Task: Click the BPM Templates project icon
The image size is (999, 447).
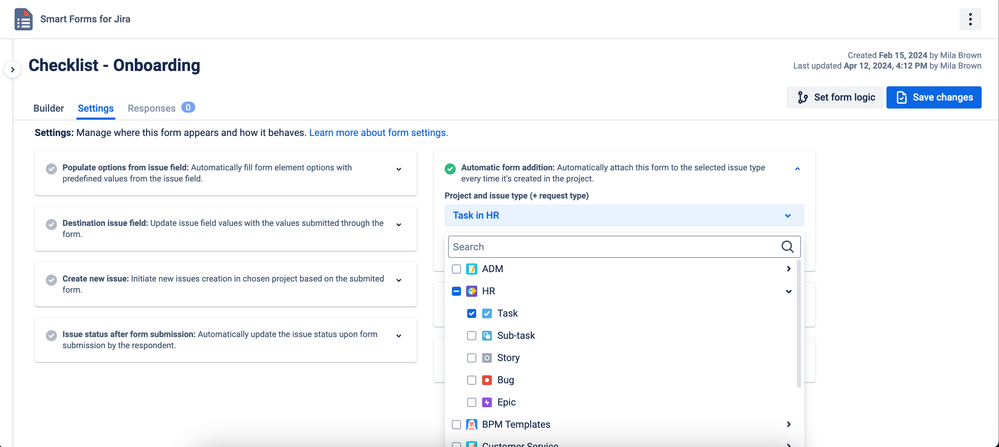Action: point(471,425)
